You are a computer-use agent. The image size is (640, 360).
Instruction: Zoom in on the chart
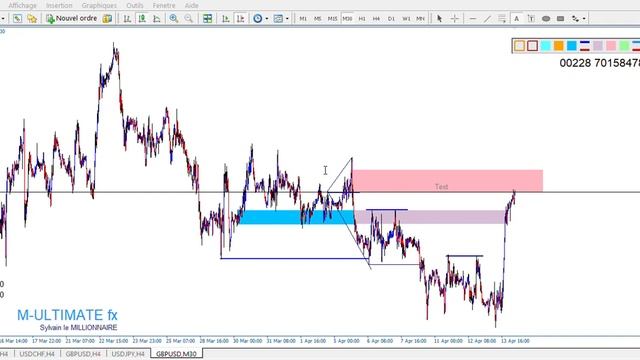coord(174,18)
